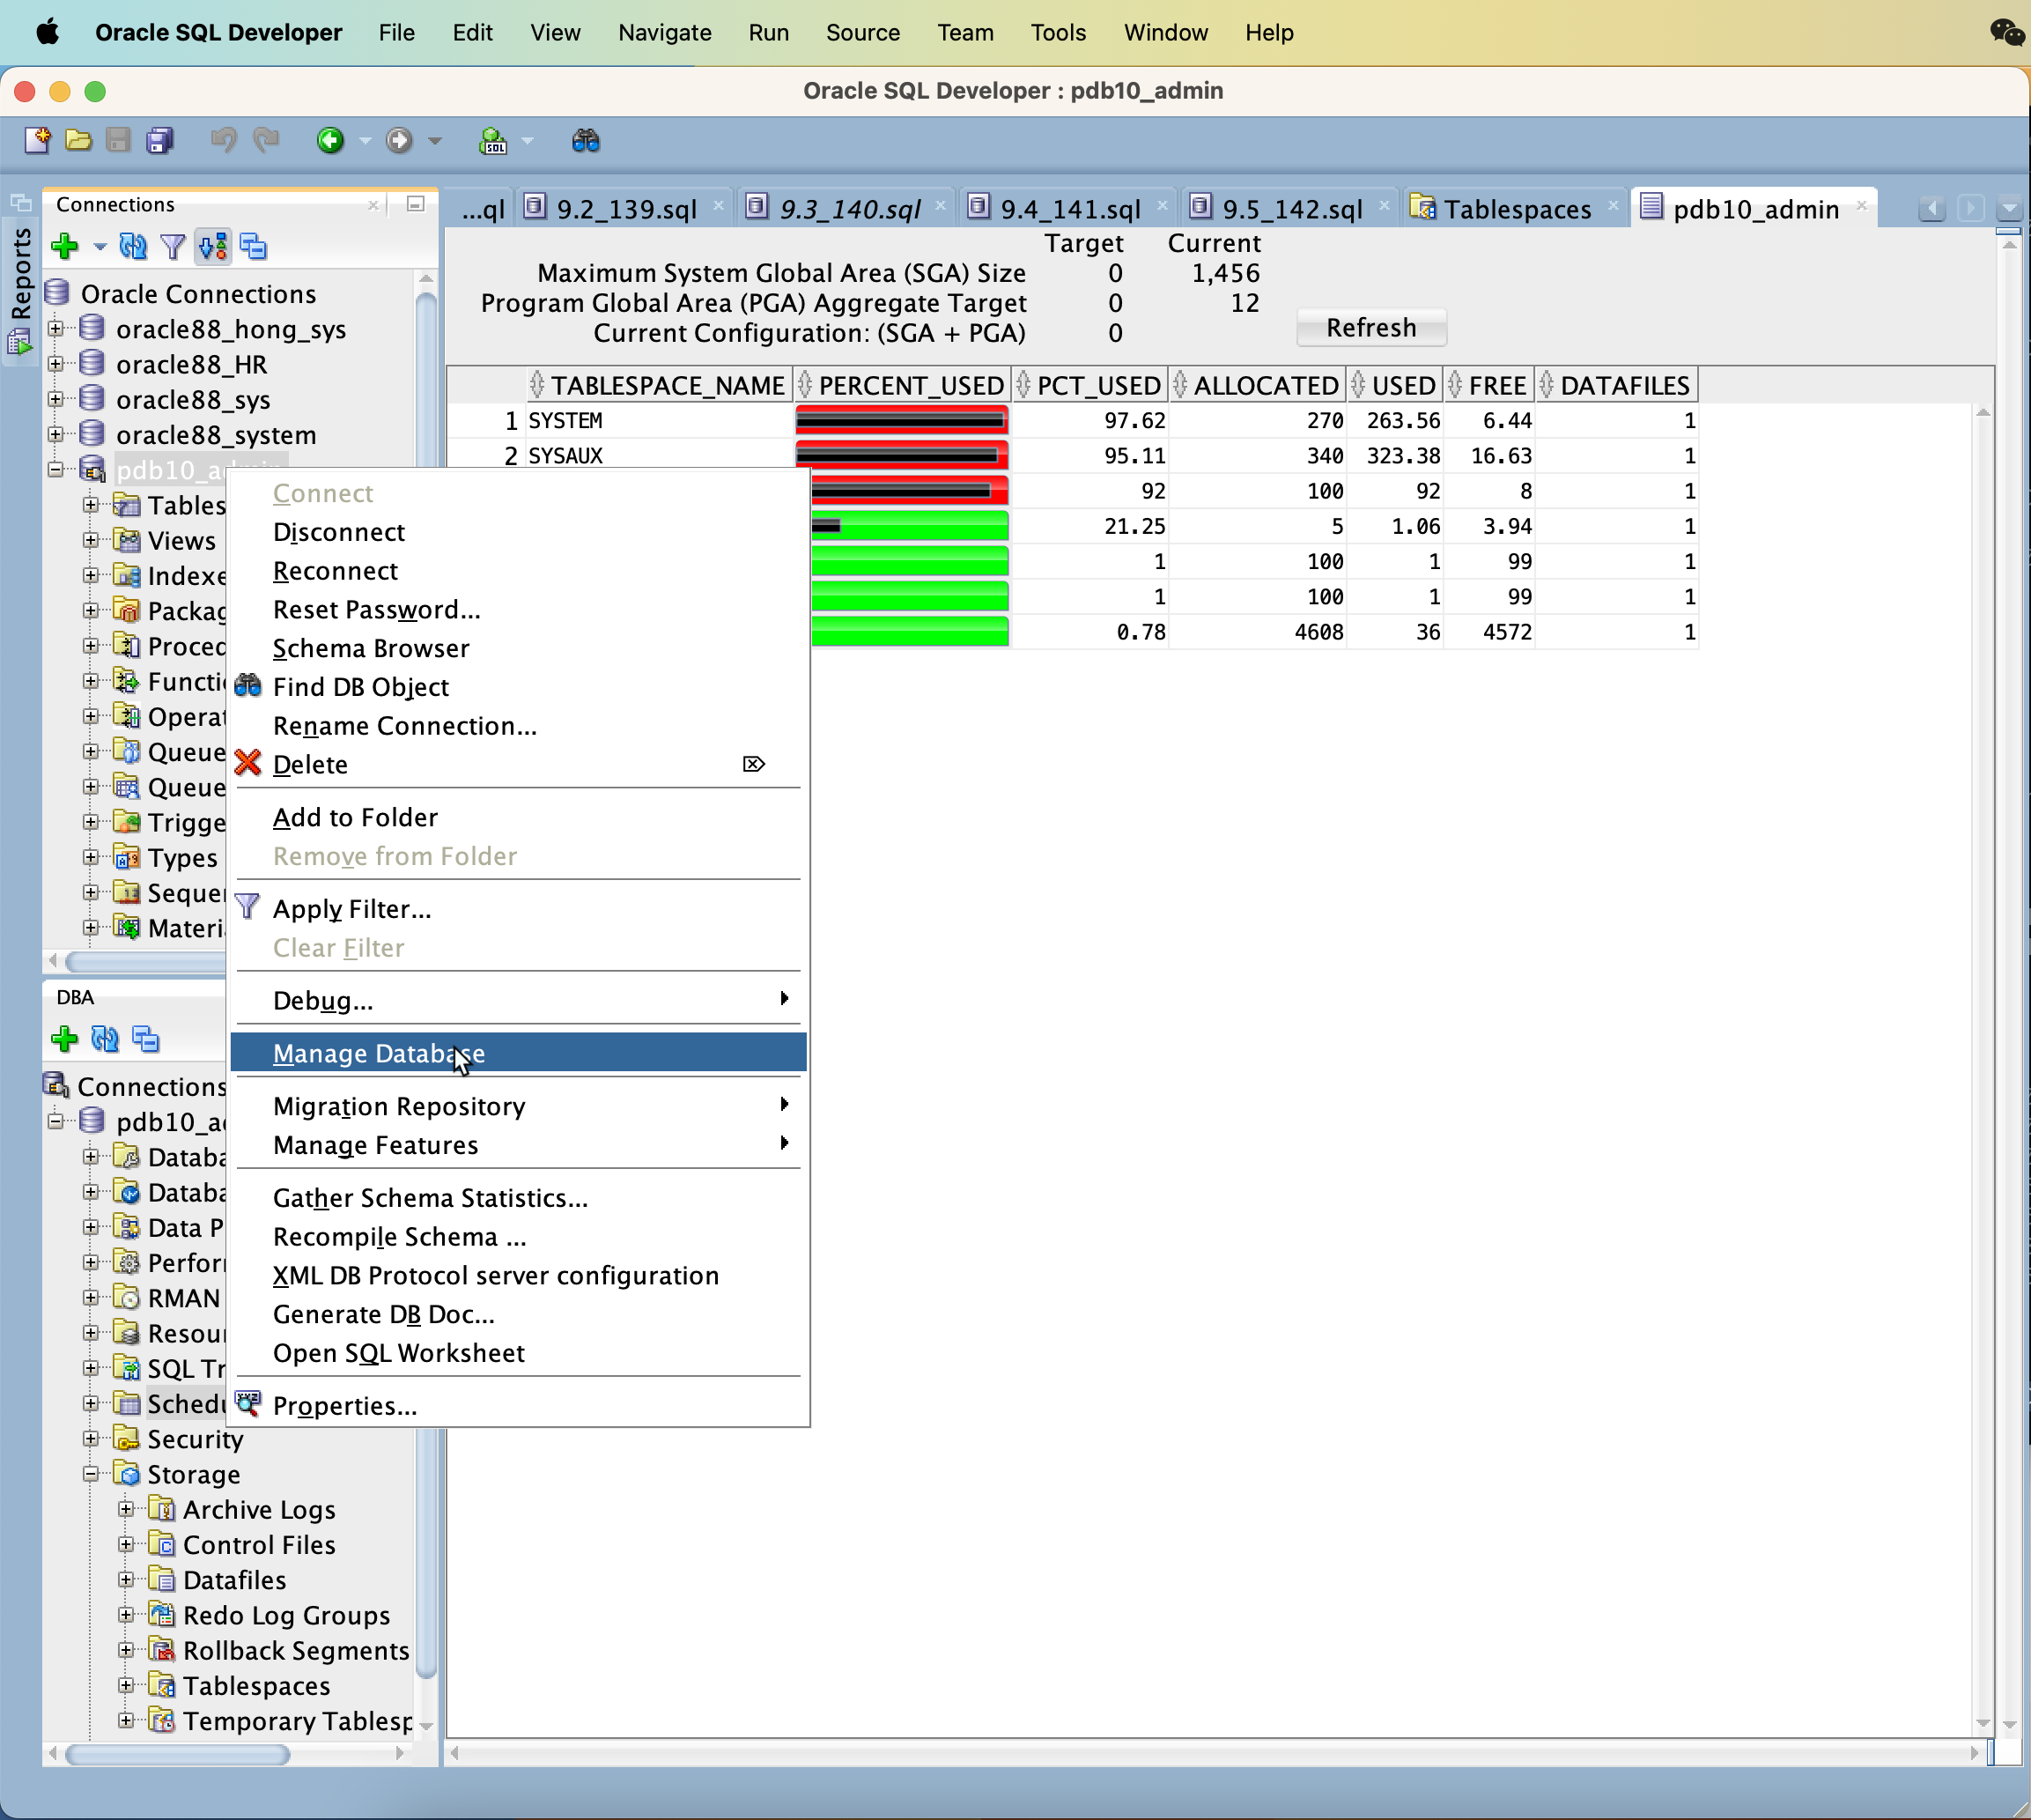This screenshot has width=2031, height=1820.
Task: Select the Redo Log Groups tree item
Action: coord(286,1615)
